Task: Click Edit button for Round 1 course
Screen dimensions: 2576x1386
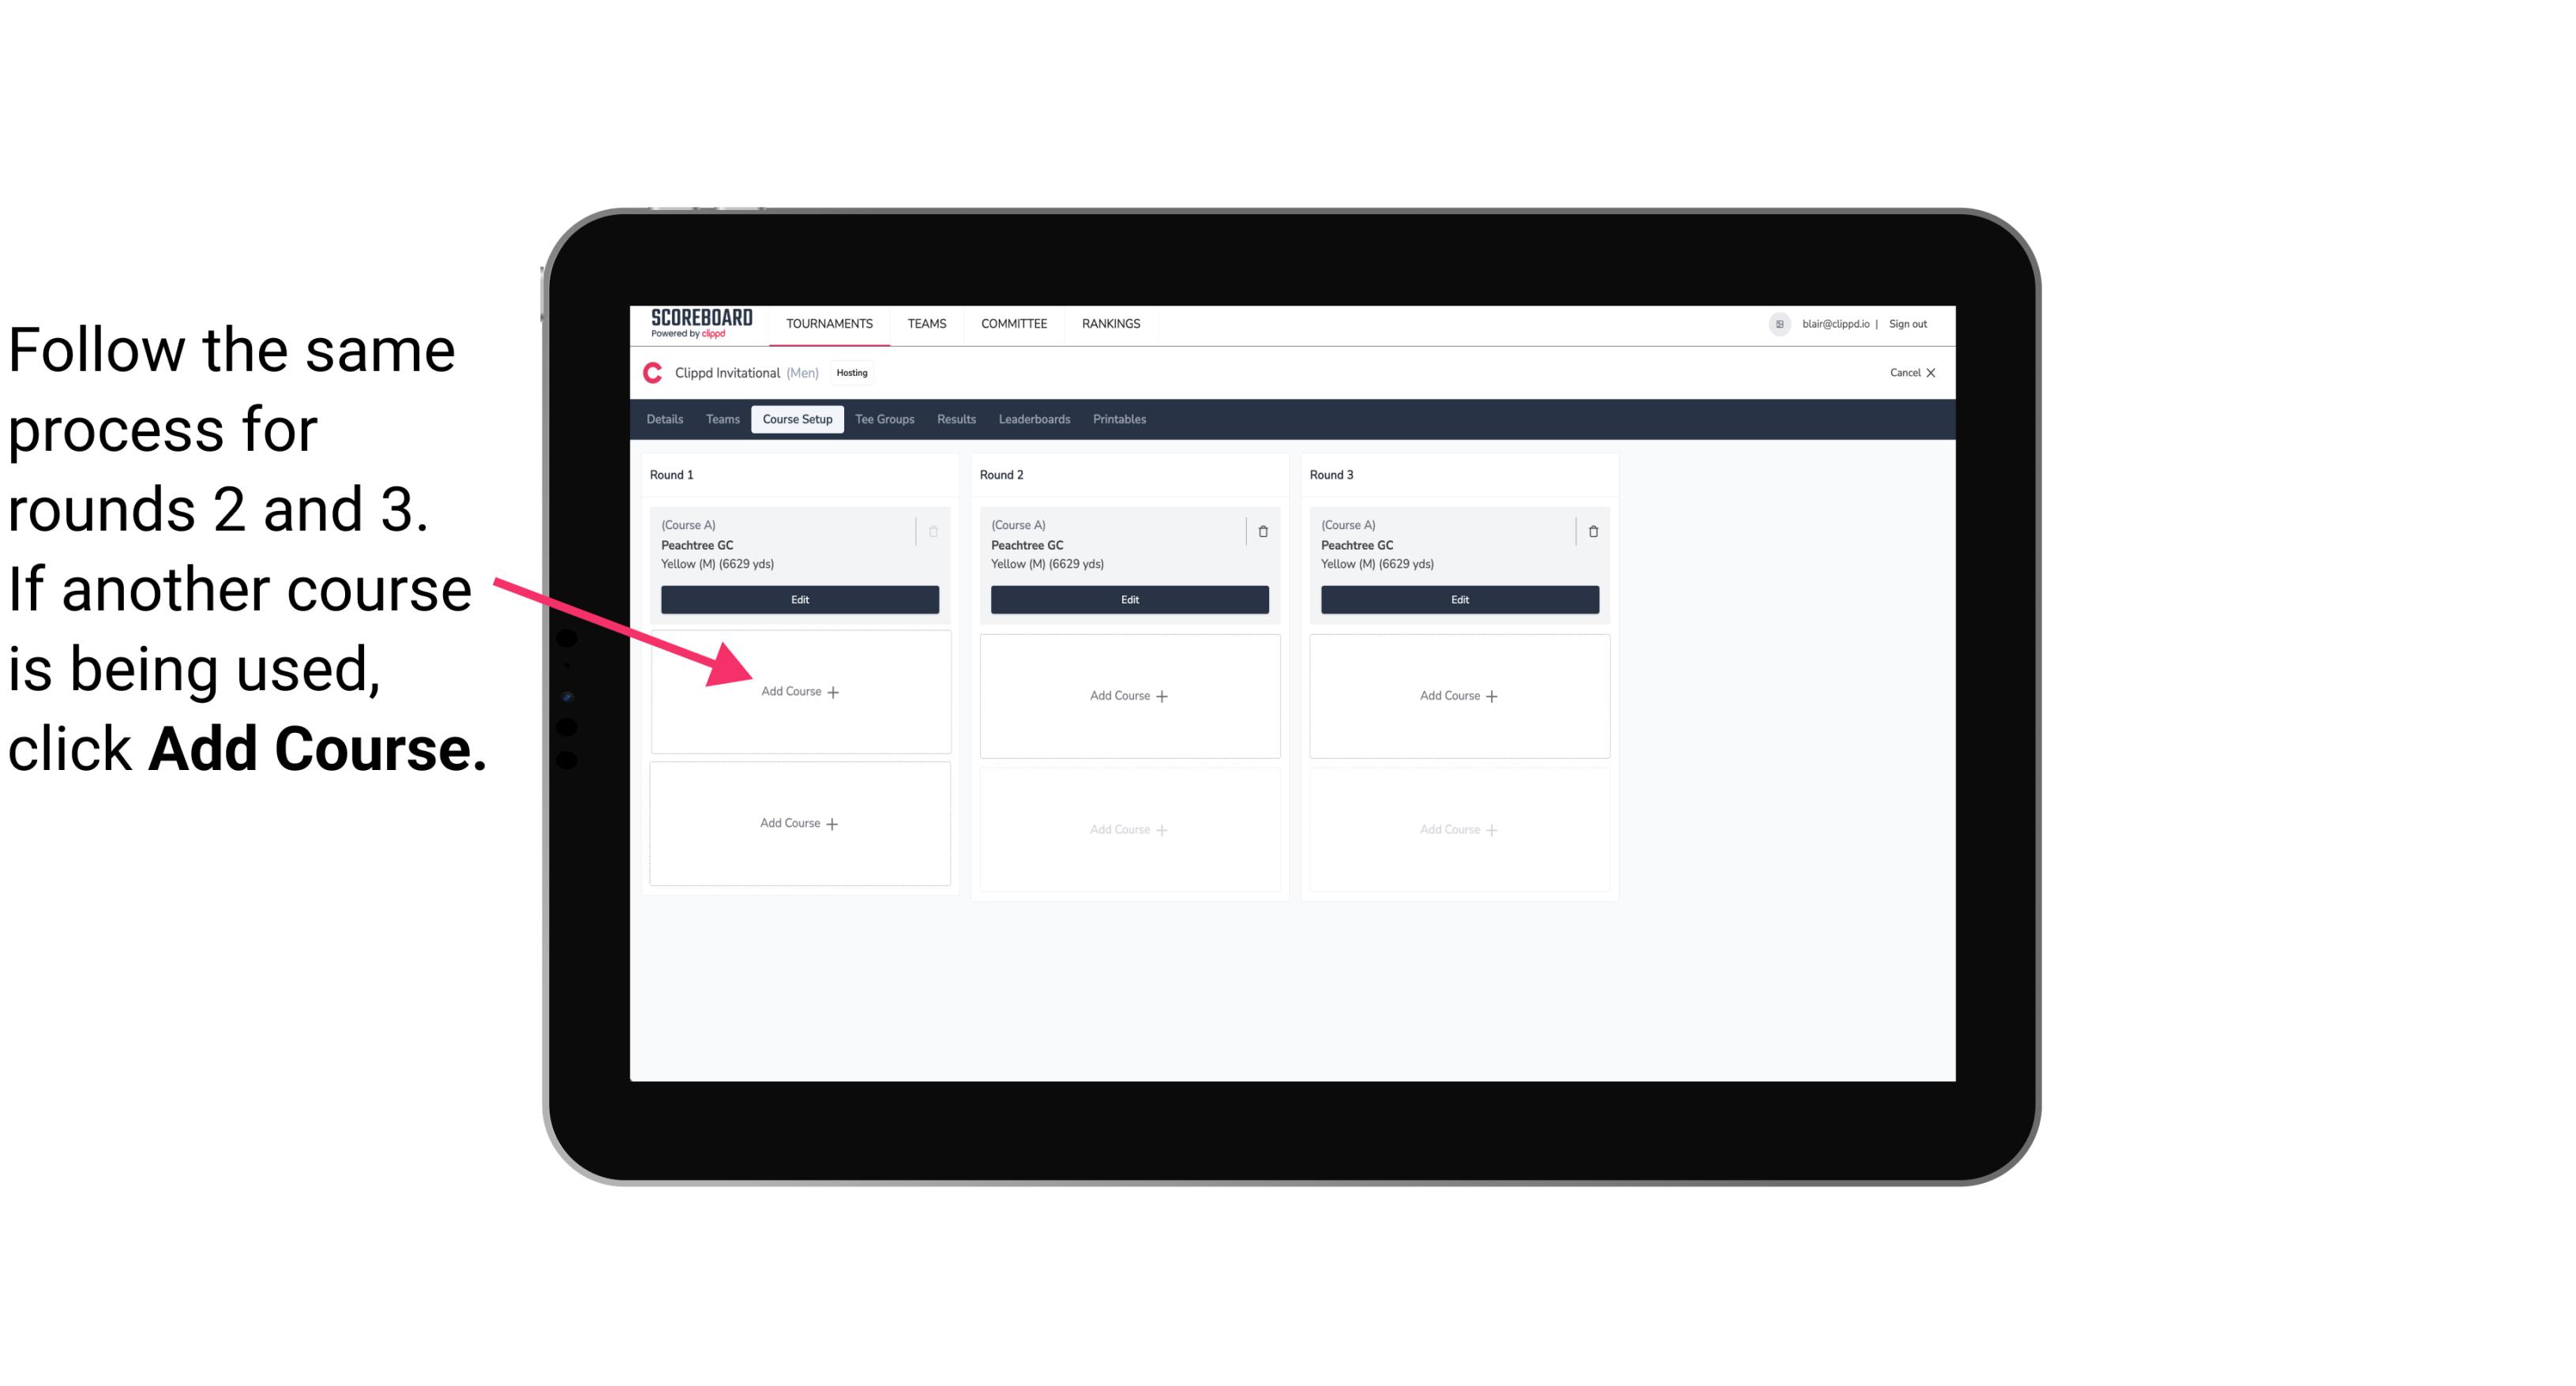Action: 798,599
